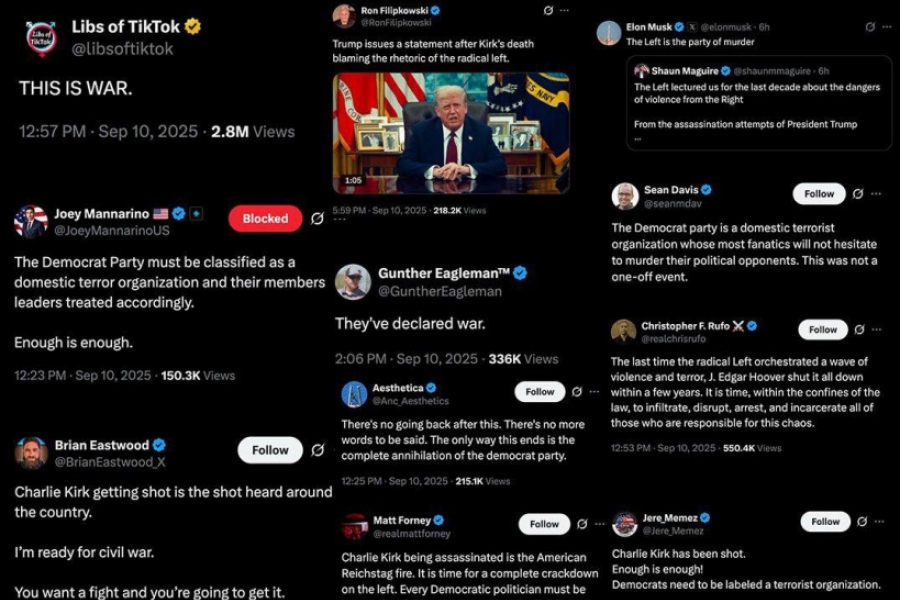Open the quoted Shaun Maguire tweet

tap(759, 103)
